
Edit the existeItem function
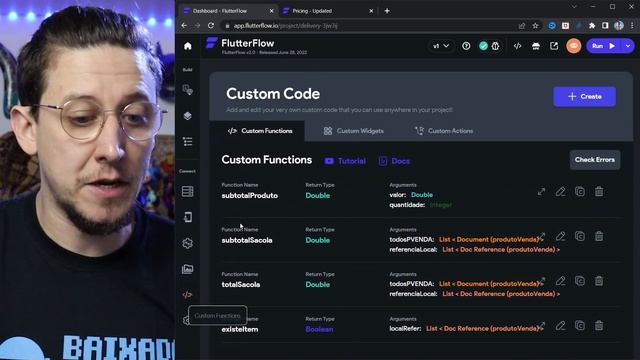(x=560, y=325)
